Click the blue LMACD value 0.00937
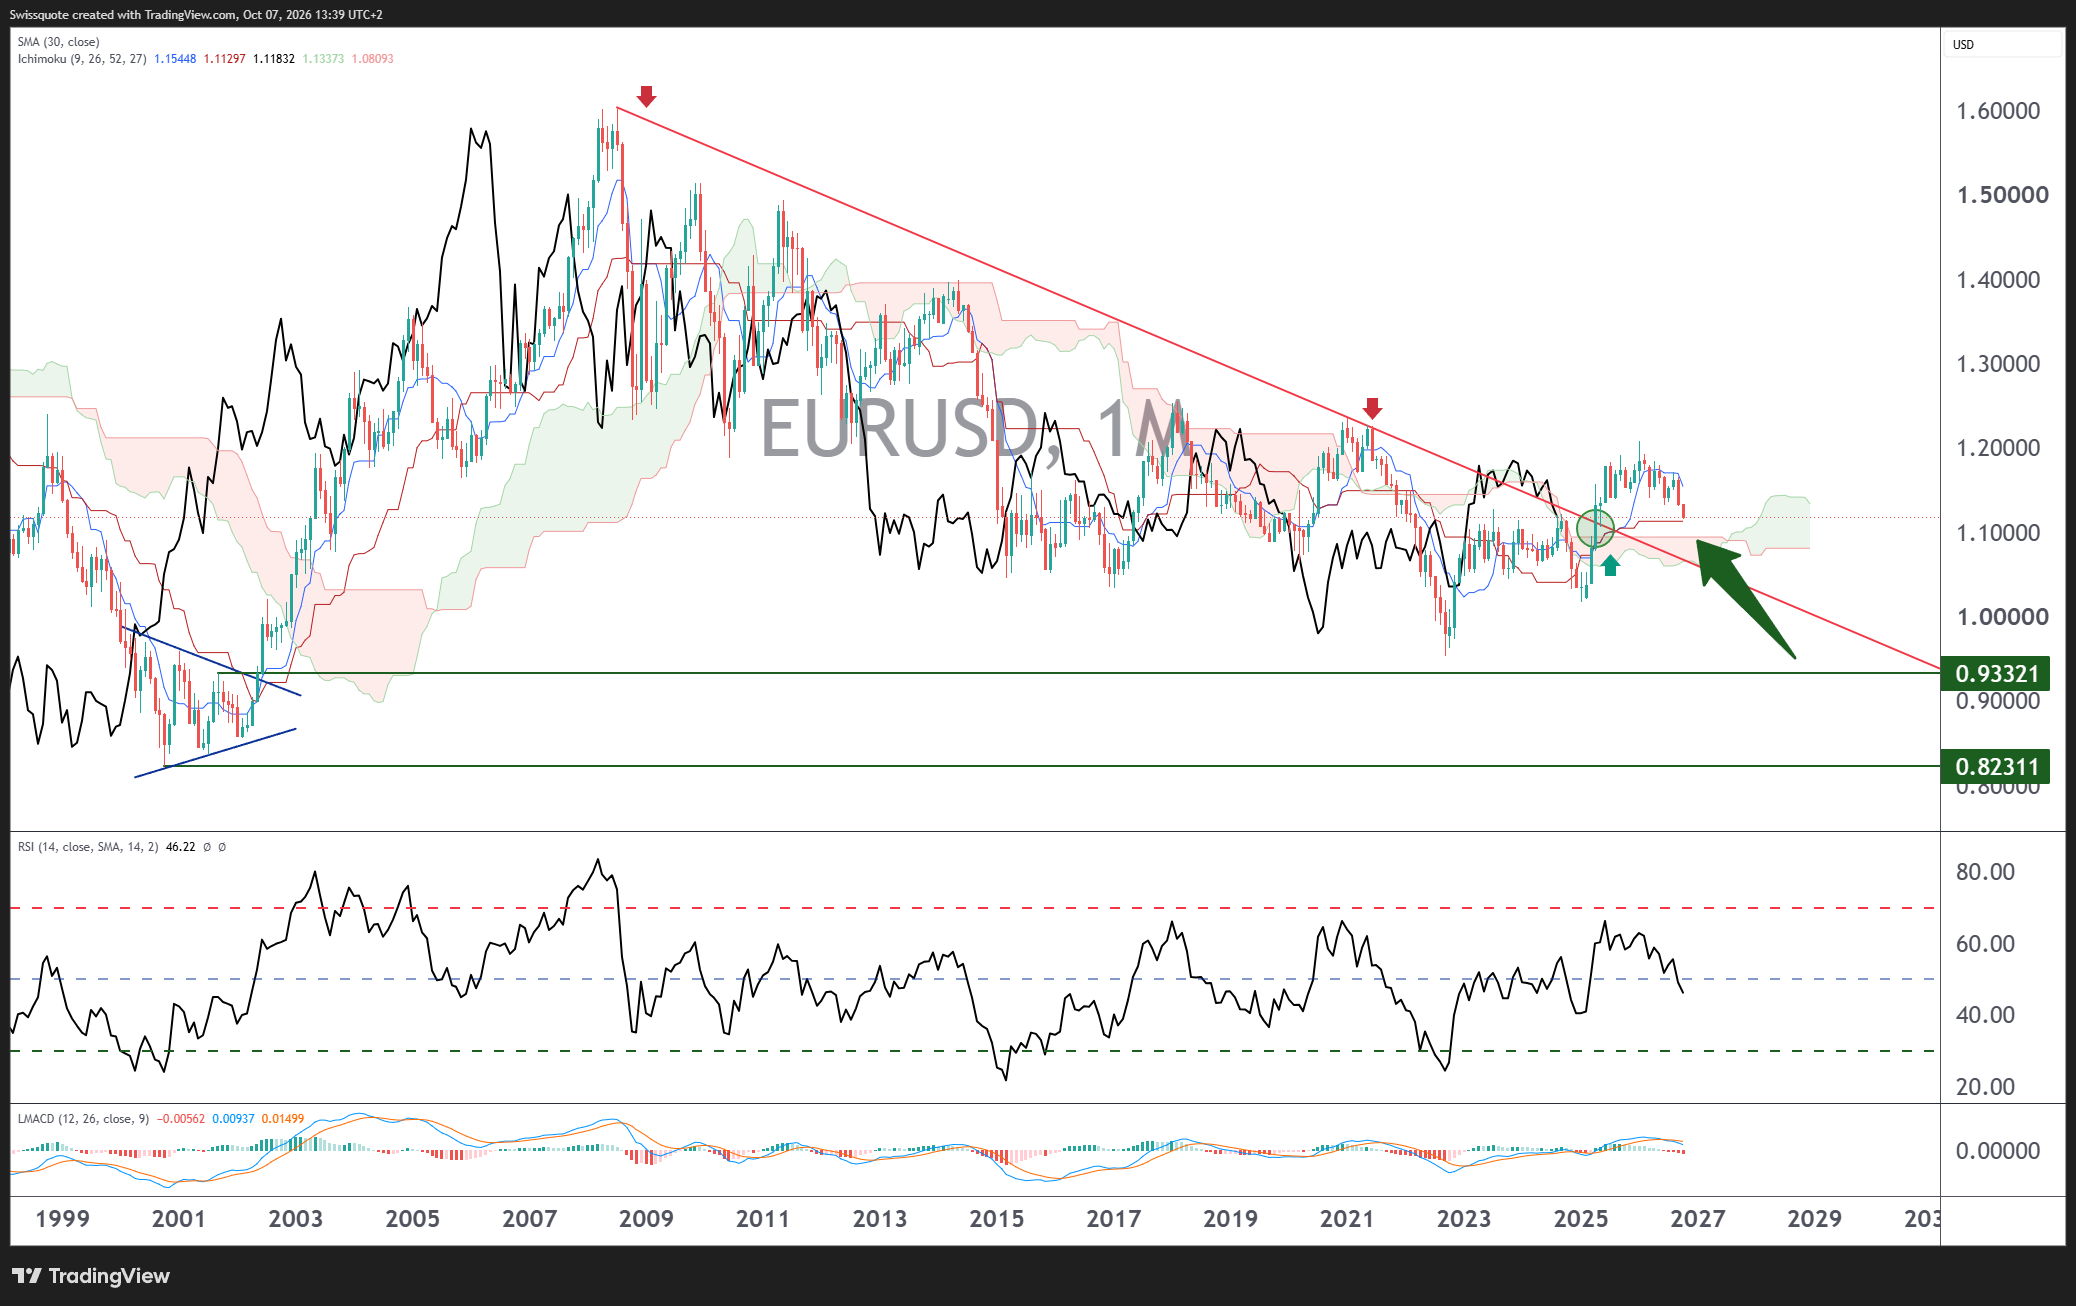The width and height of the screenshot is (2076, 1306). click(x=233, y=1119)
